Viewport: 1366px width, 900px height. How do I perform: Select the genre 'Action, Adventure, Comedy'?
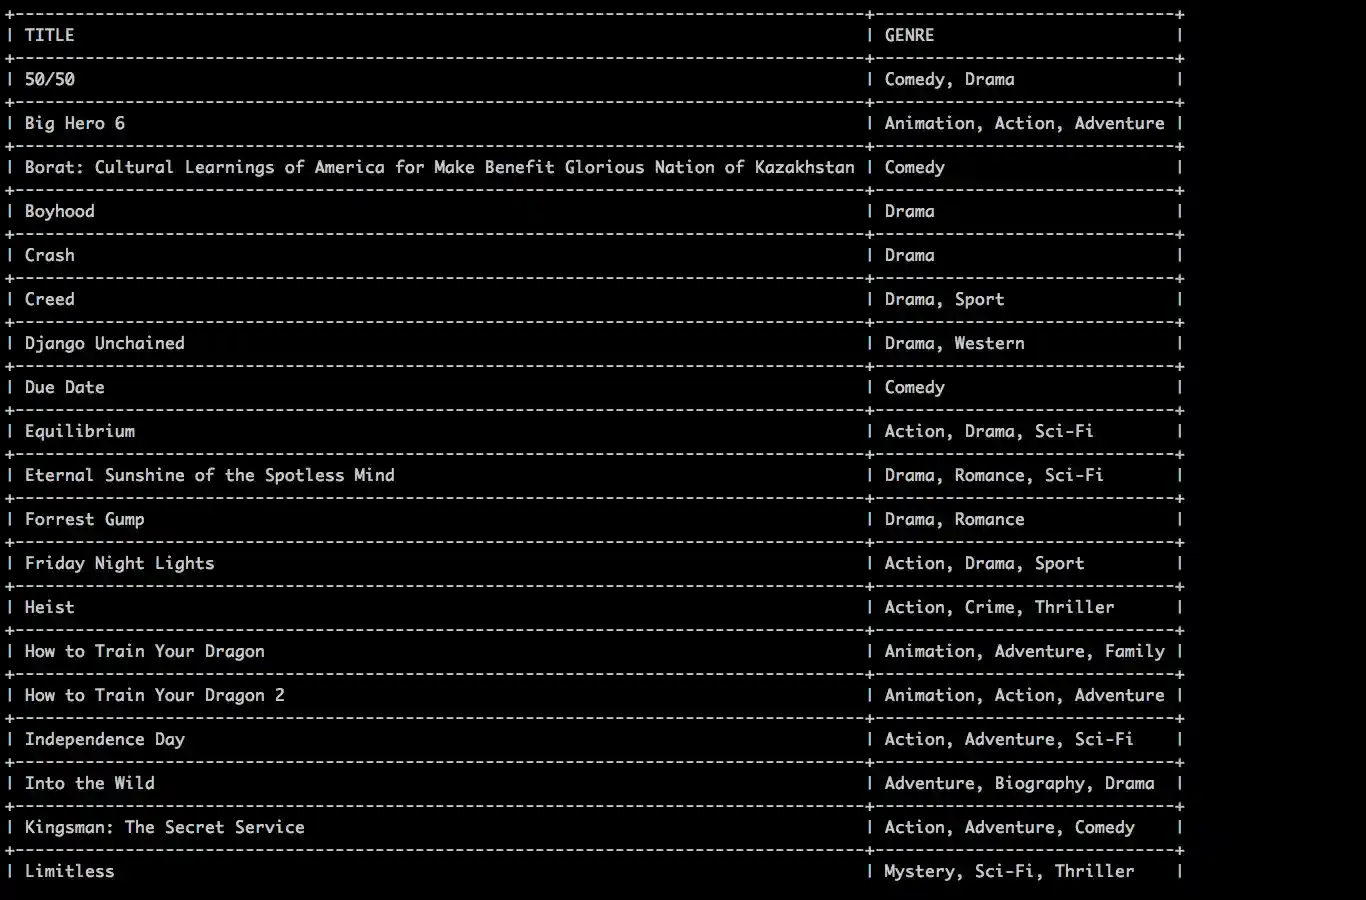point(1009,827)
